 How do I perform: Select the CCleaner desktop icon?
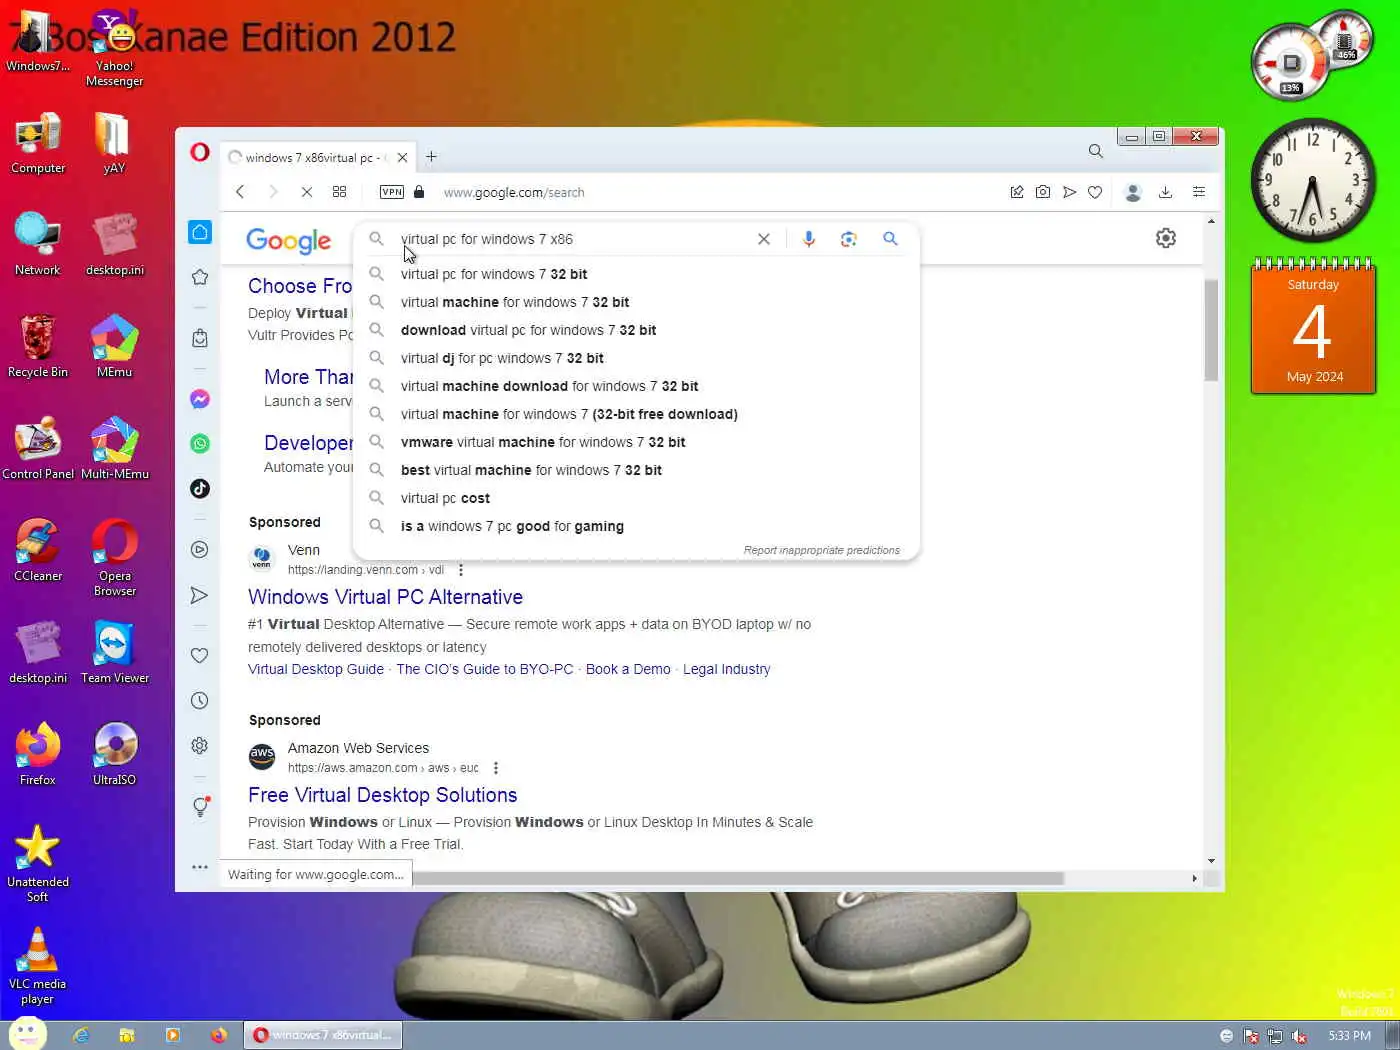click(38, 550)
